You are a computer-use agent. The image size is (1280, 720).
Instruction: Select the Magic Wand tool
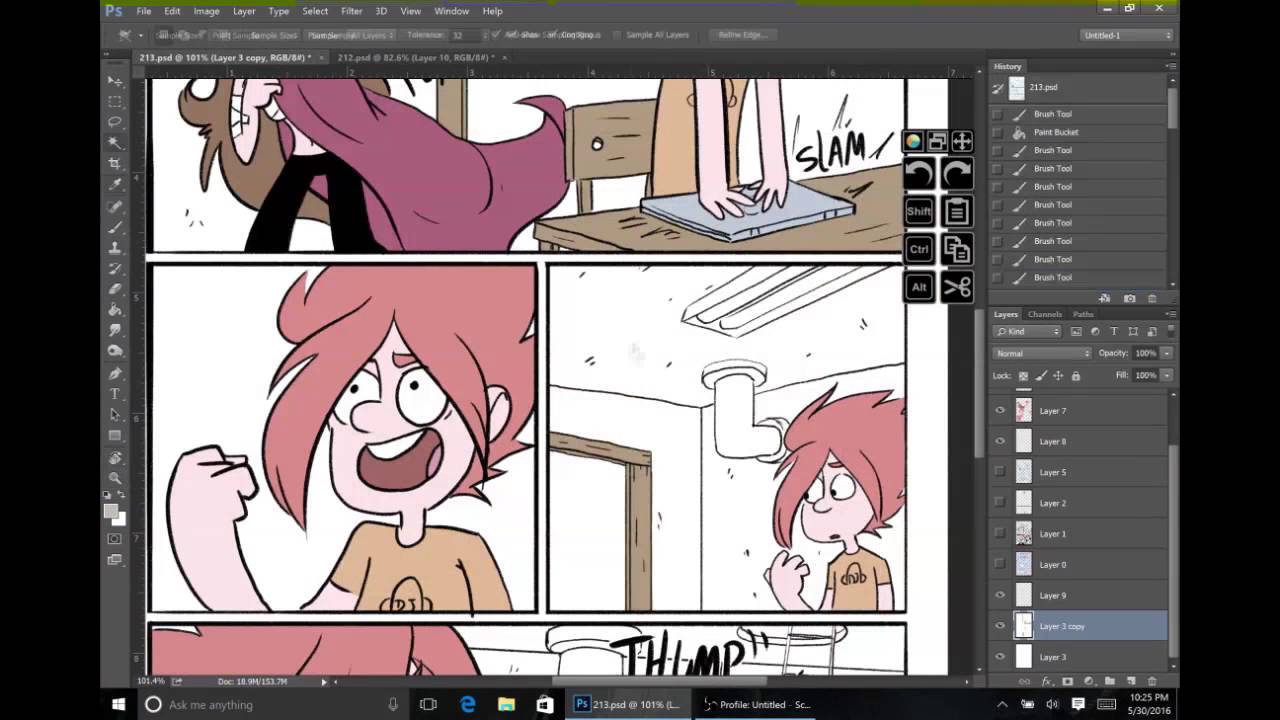(x=115, y=143)
